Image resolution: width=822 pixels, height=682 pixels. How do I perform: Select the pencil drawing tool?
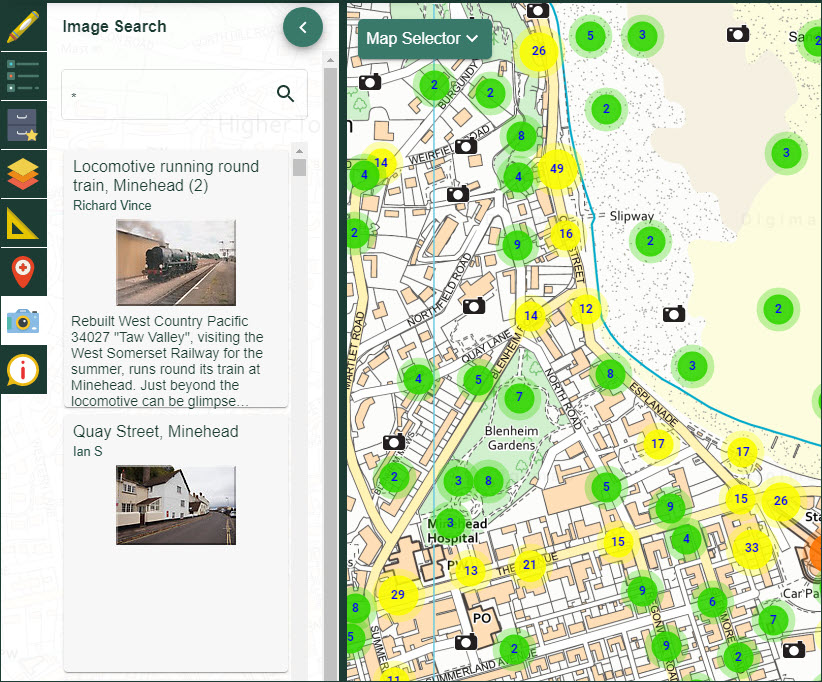click(x=23, y=26)
